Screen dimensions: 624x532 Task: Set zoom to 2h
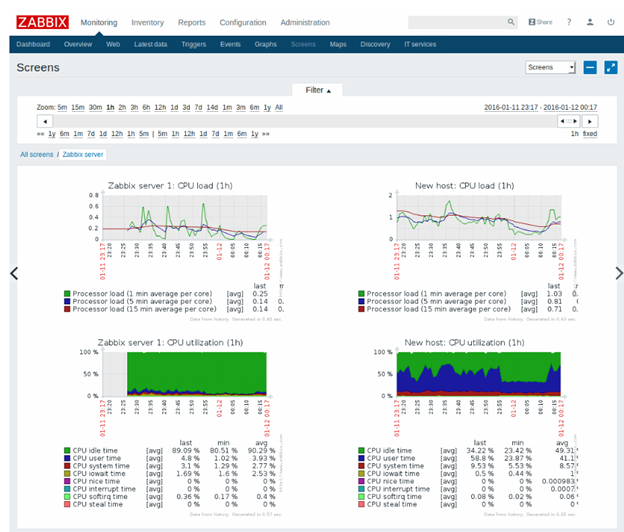pos(122,107)
